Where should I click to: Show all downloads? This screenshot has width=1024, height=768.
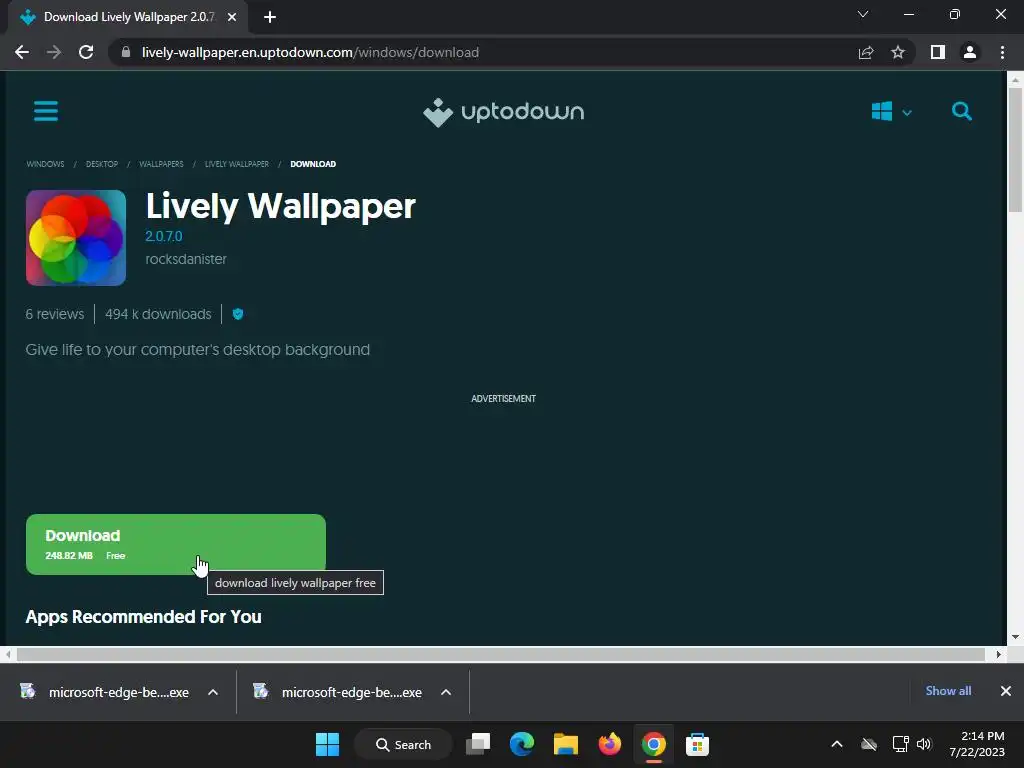pyautogui.click(x=948, y=691)
